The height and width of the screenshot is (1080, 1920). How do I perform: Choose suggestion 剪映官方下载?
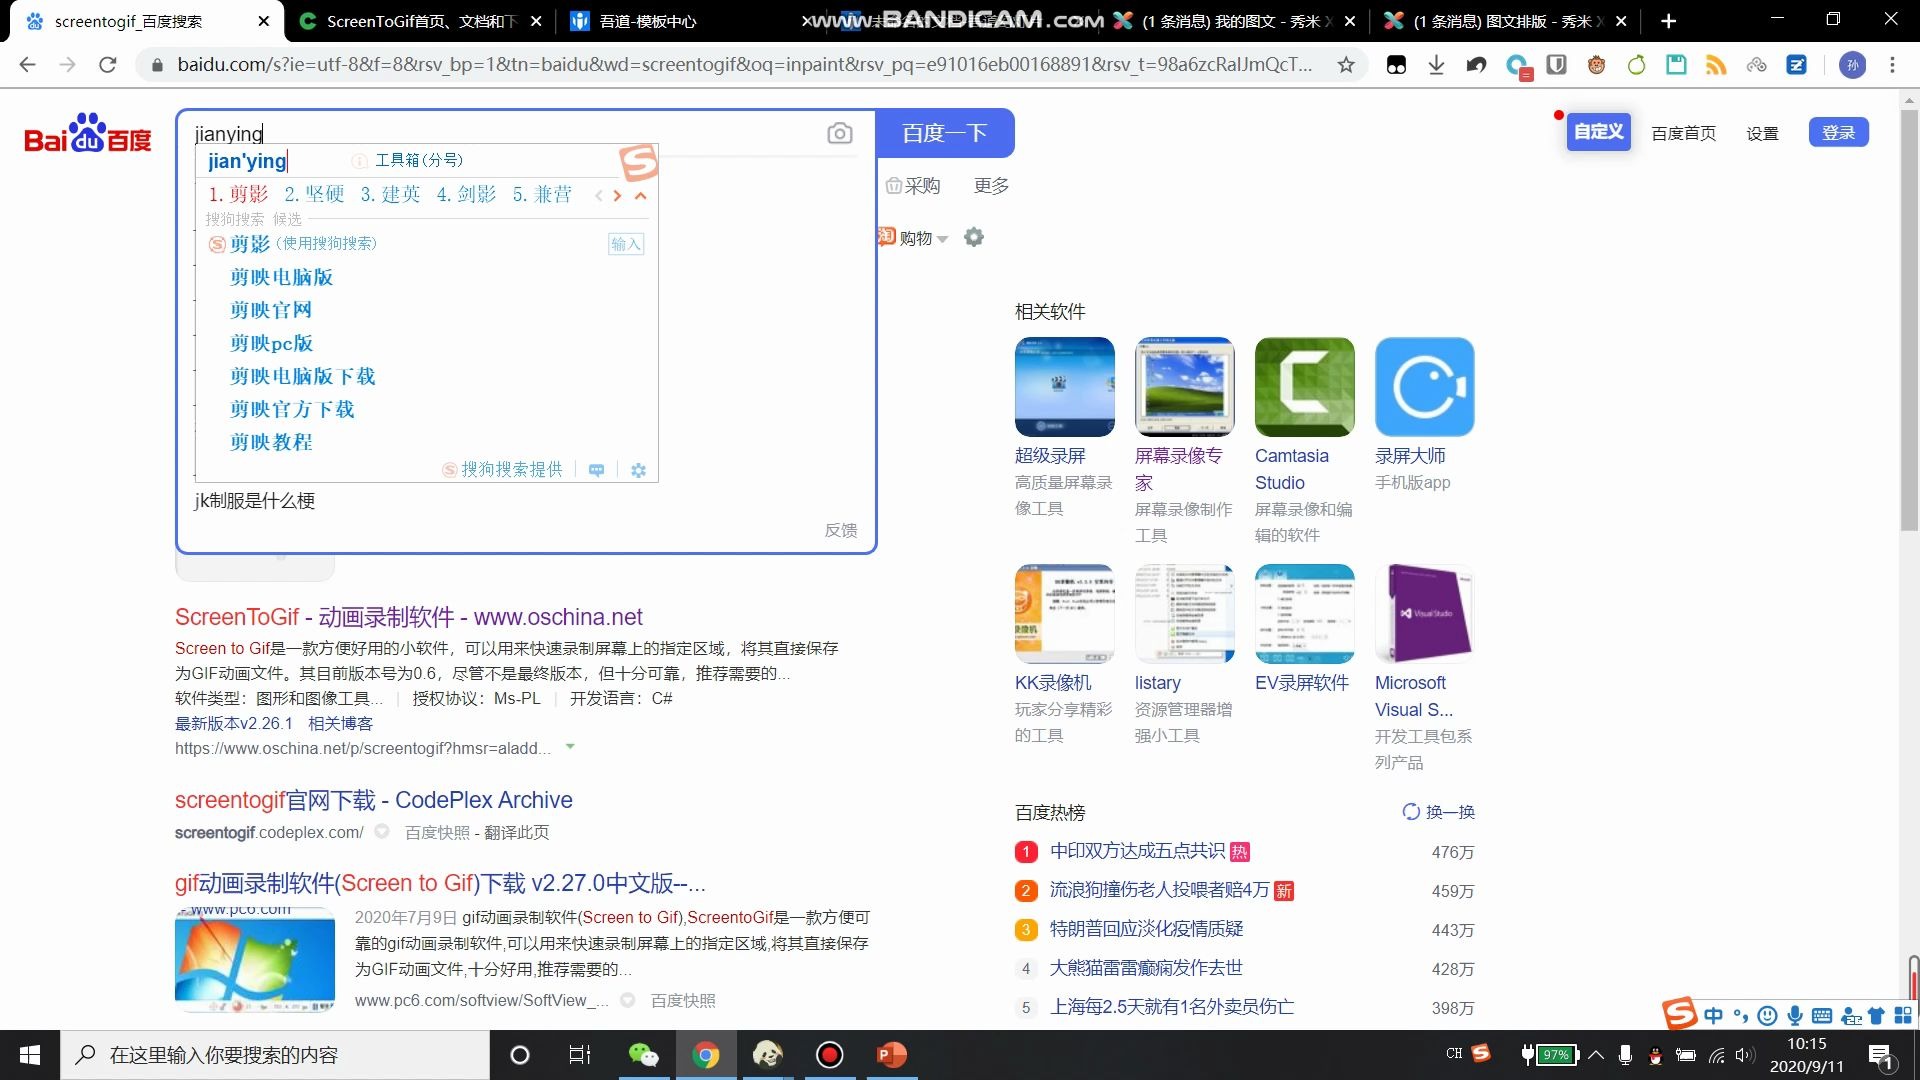(x=292, y=409)
